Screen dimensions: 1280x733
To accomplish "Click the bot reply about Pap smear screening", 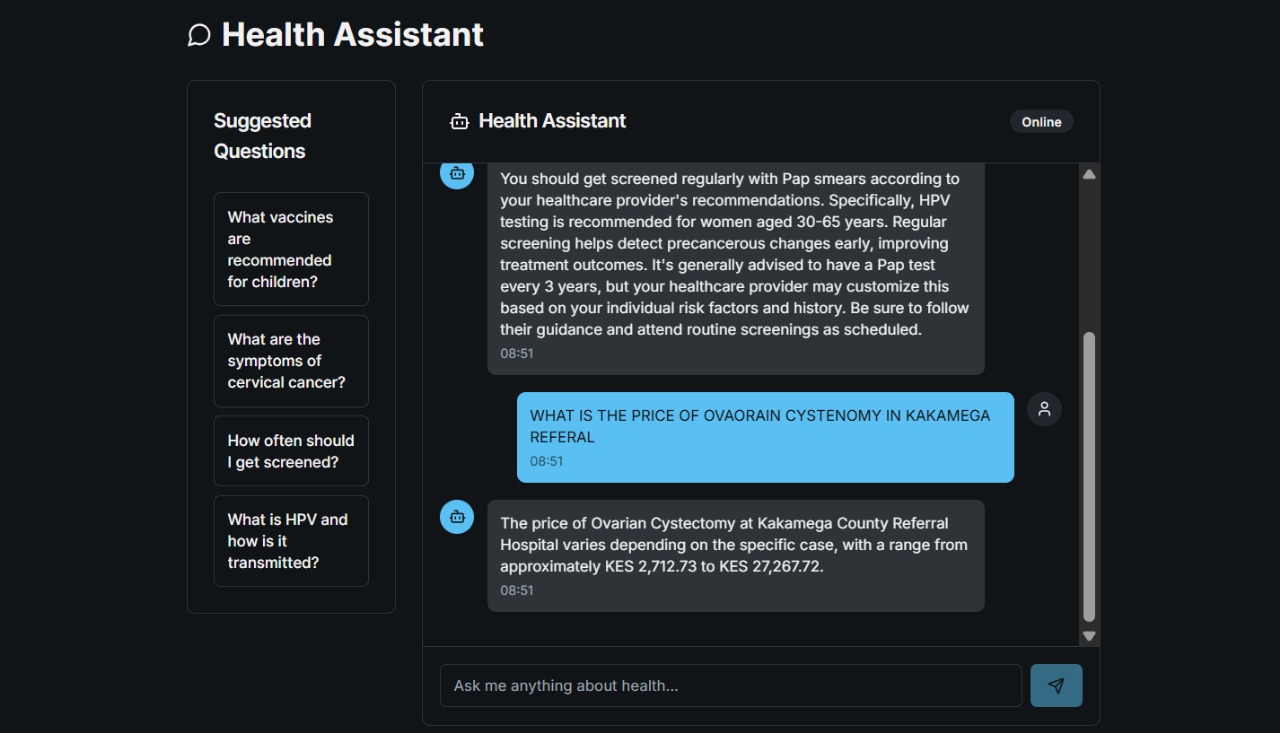I will [736, 269].
